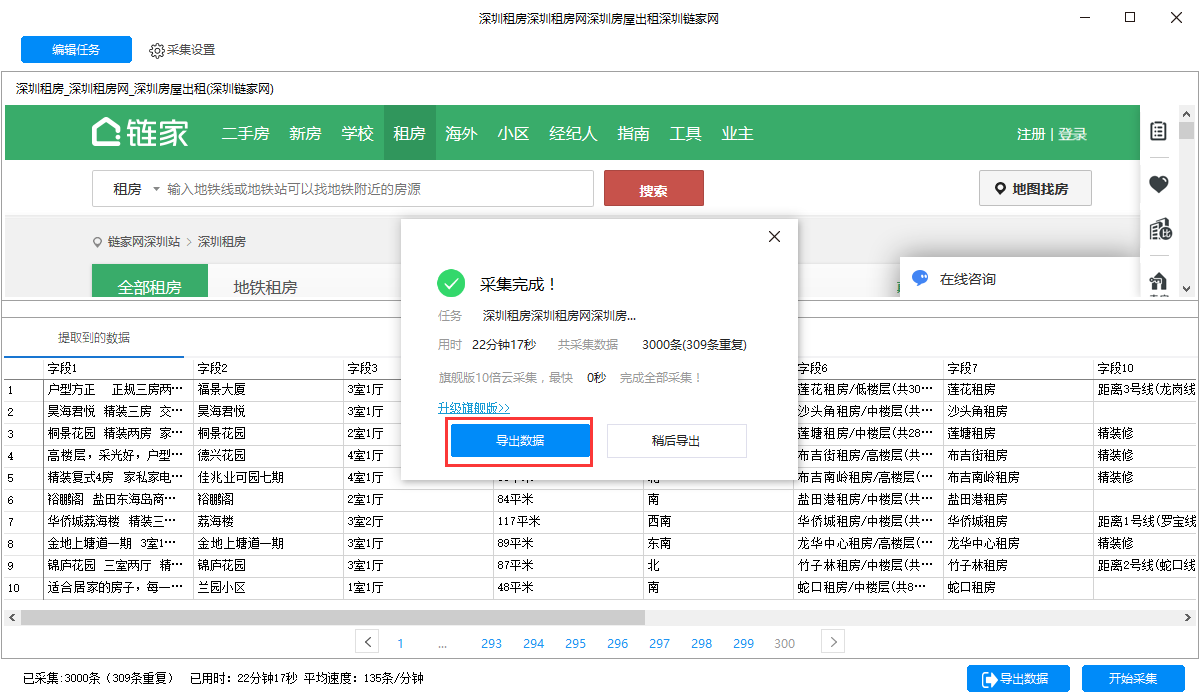The width and height of the screenshot is (1200, 700).
Task: Click the 龙华中心租房 cell in 字段7
Action: (x=1018, y=543)
